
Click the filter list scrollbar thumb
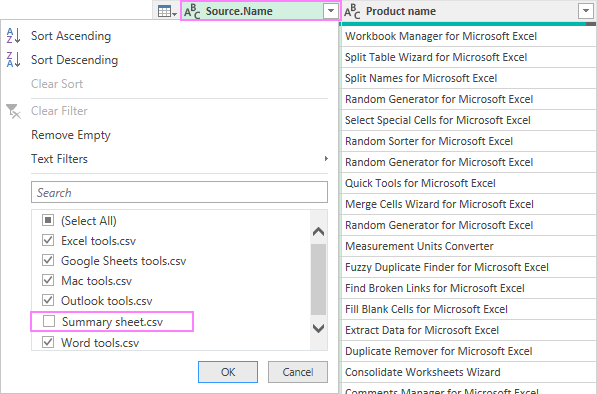(x=318, y=279)
